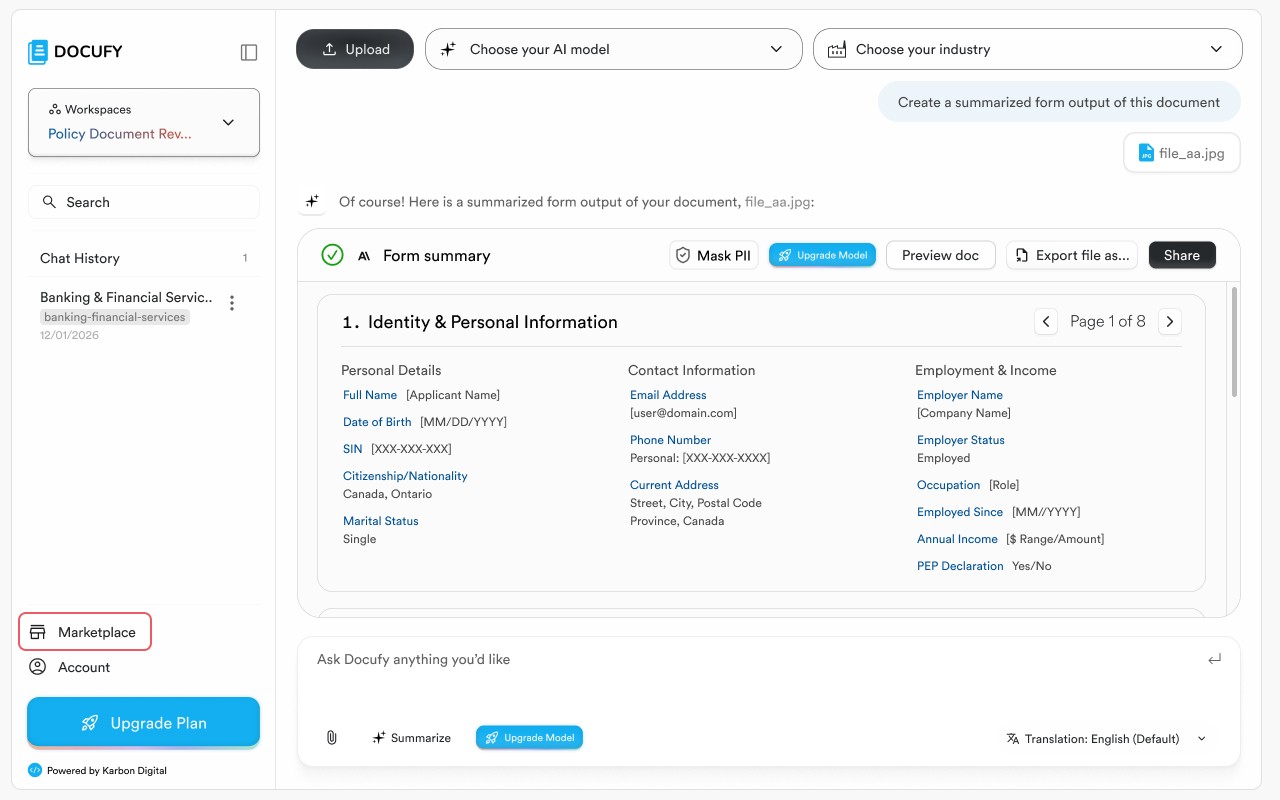Click the Translation language icon

[1013, 739]
